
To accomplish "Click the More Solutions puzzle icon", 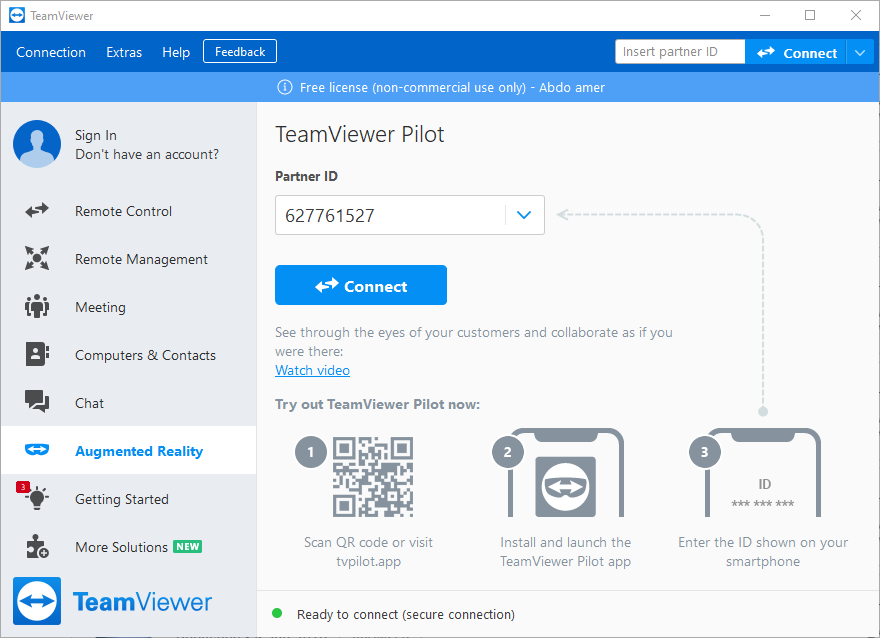I will click(37, 546).
